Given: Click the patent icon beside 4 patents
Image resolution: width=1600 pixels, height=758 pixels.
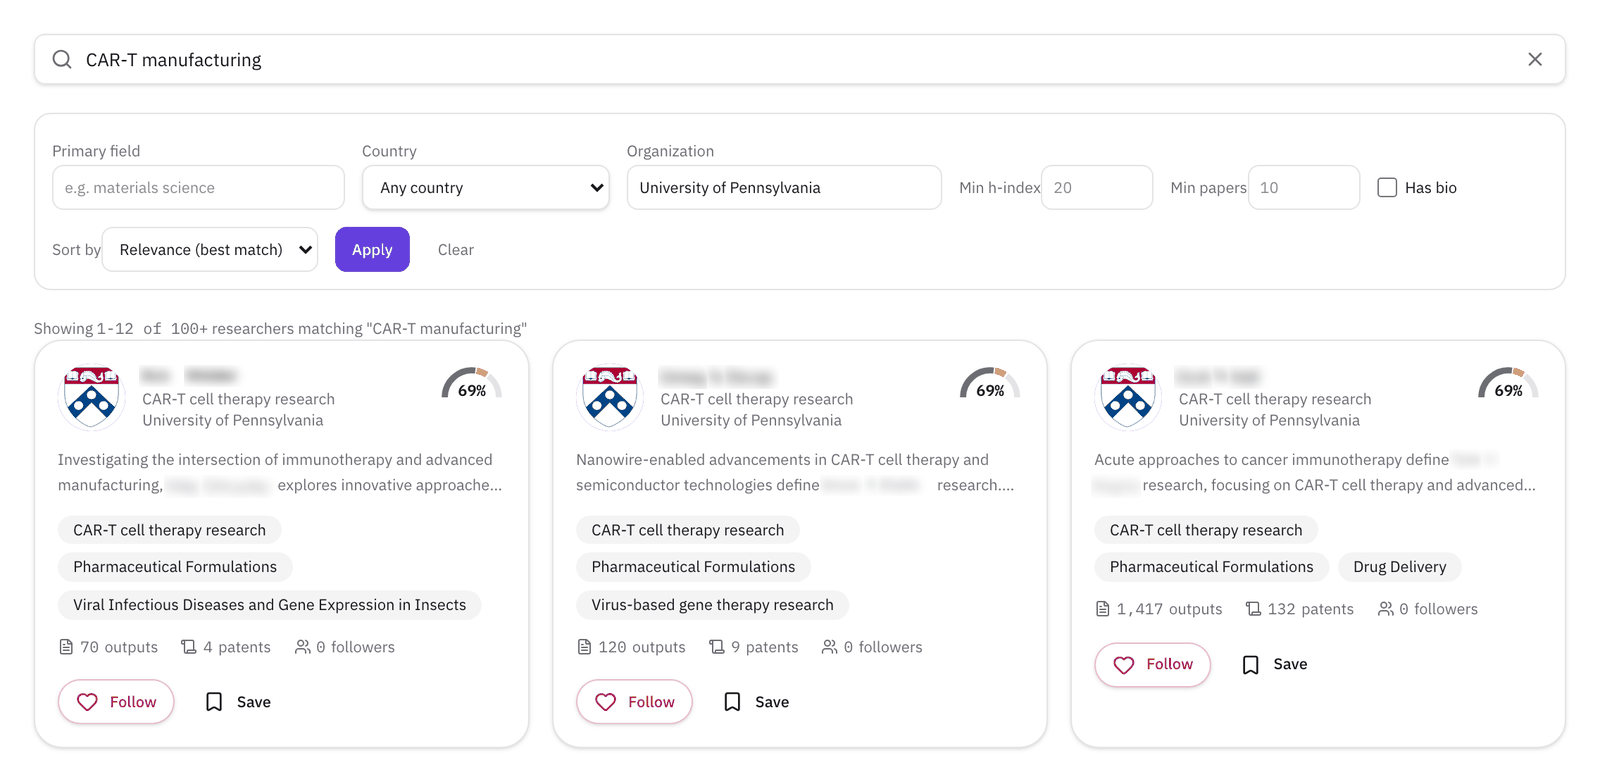Looking at the screenshot, I should point(189,647).
